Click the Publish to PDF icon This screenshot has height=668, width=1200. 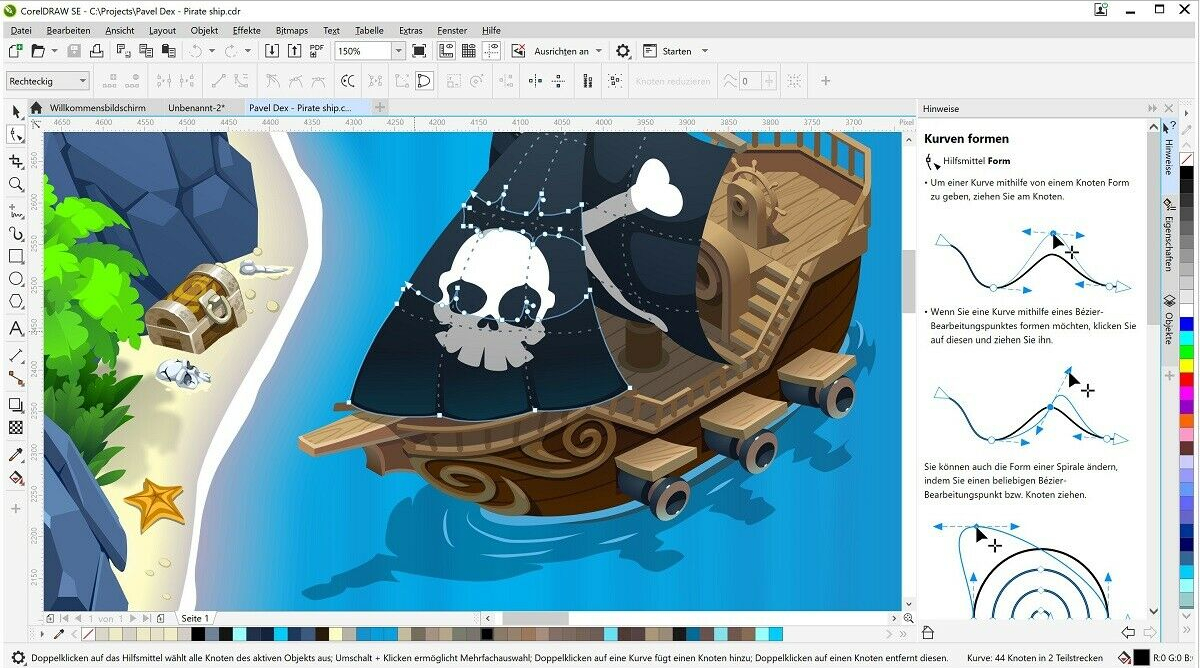tap(317, 50)
